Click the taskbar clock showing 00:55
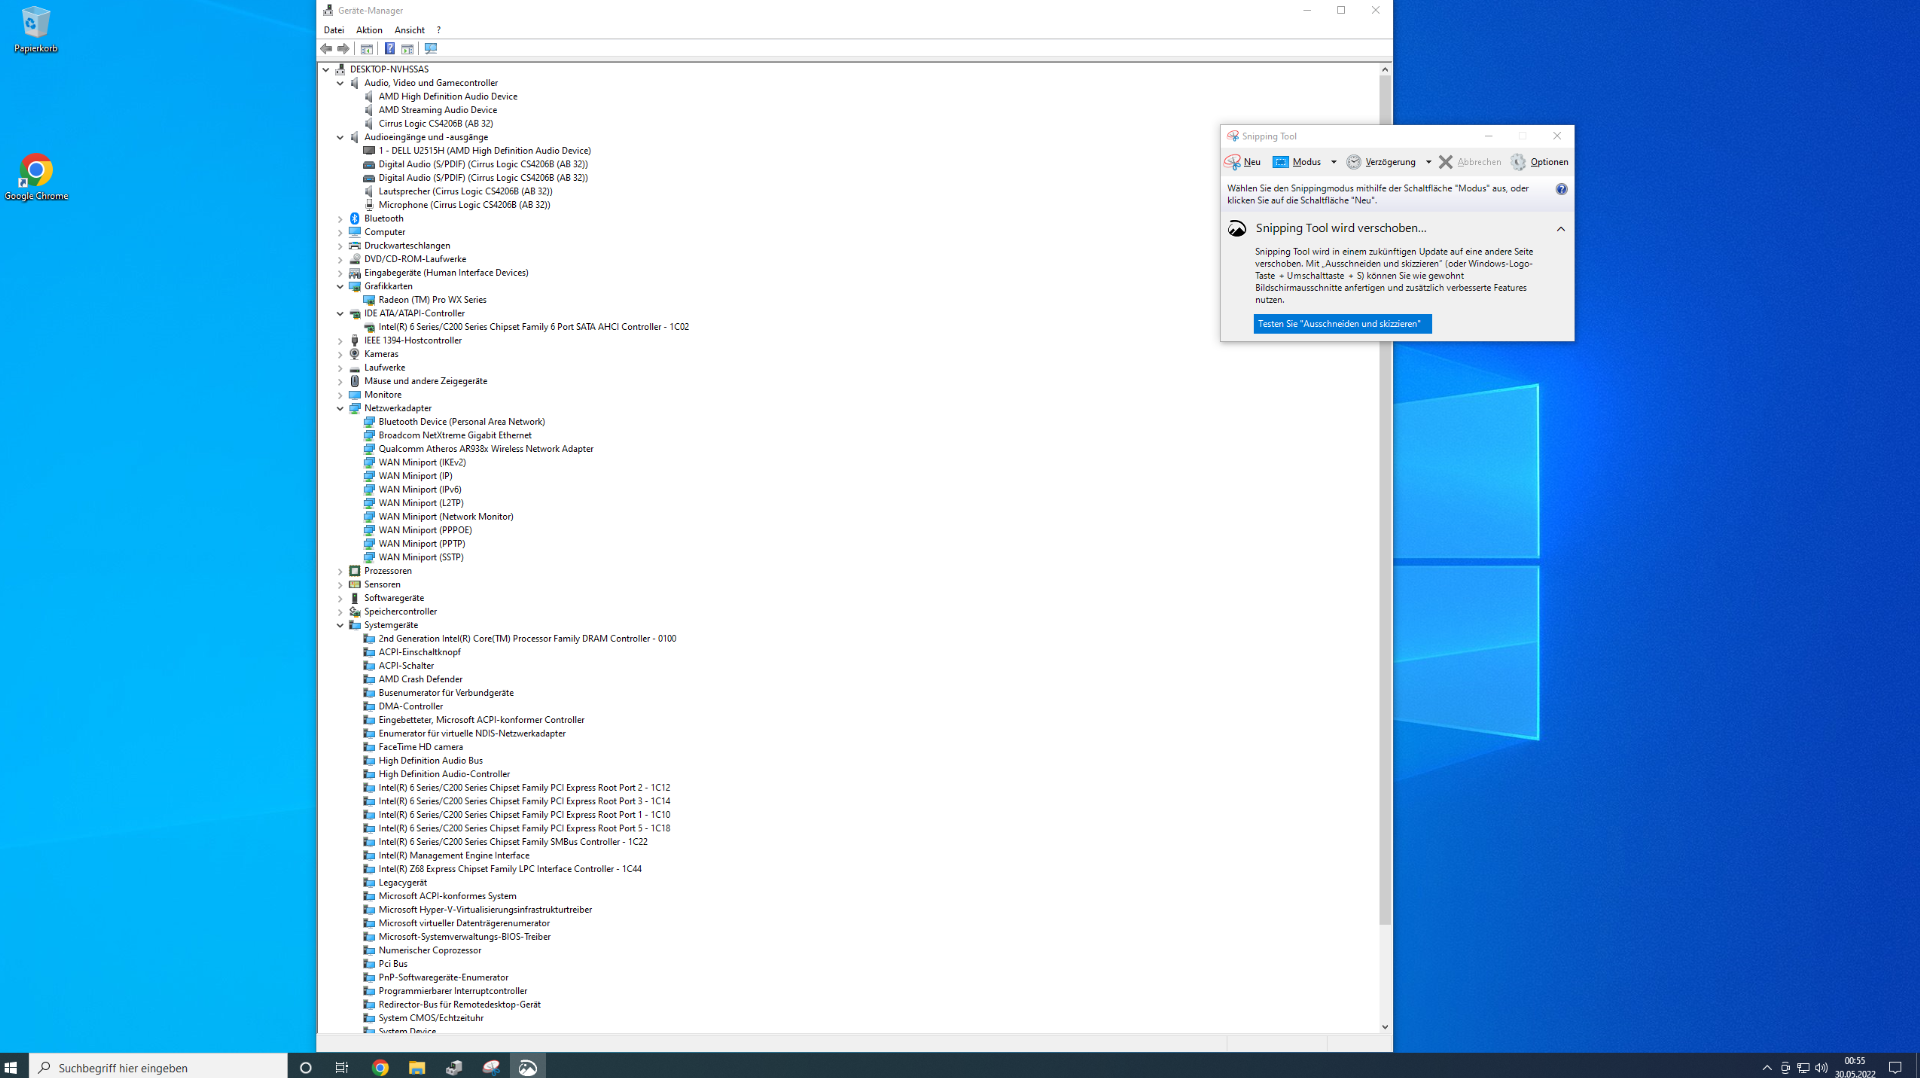The width and height of the screenshot is (1920, 1078). 1855,1067
